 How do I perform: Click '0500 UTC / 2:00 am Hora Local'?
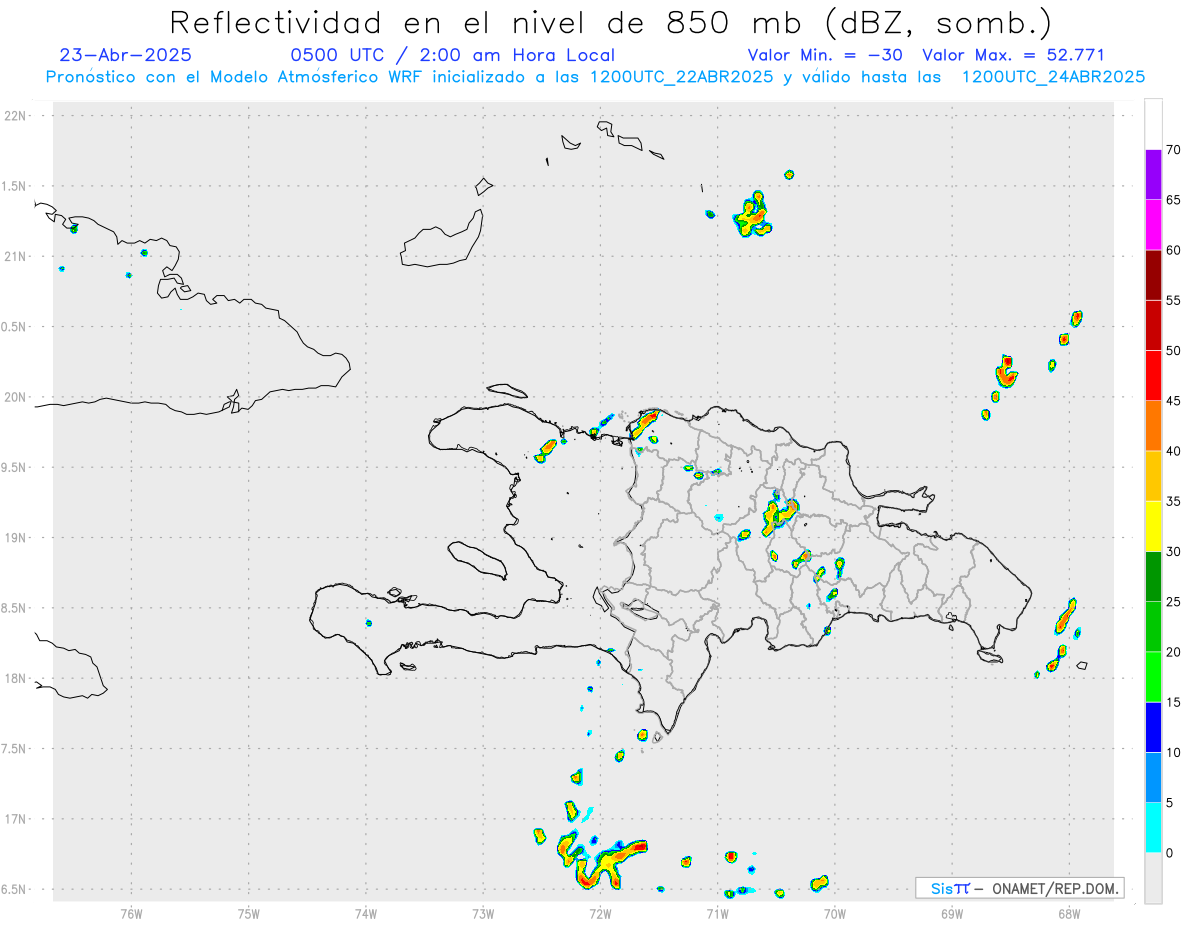(452, 55)
